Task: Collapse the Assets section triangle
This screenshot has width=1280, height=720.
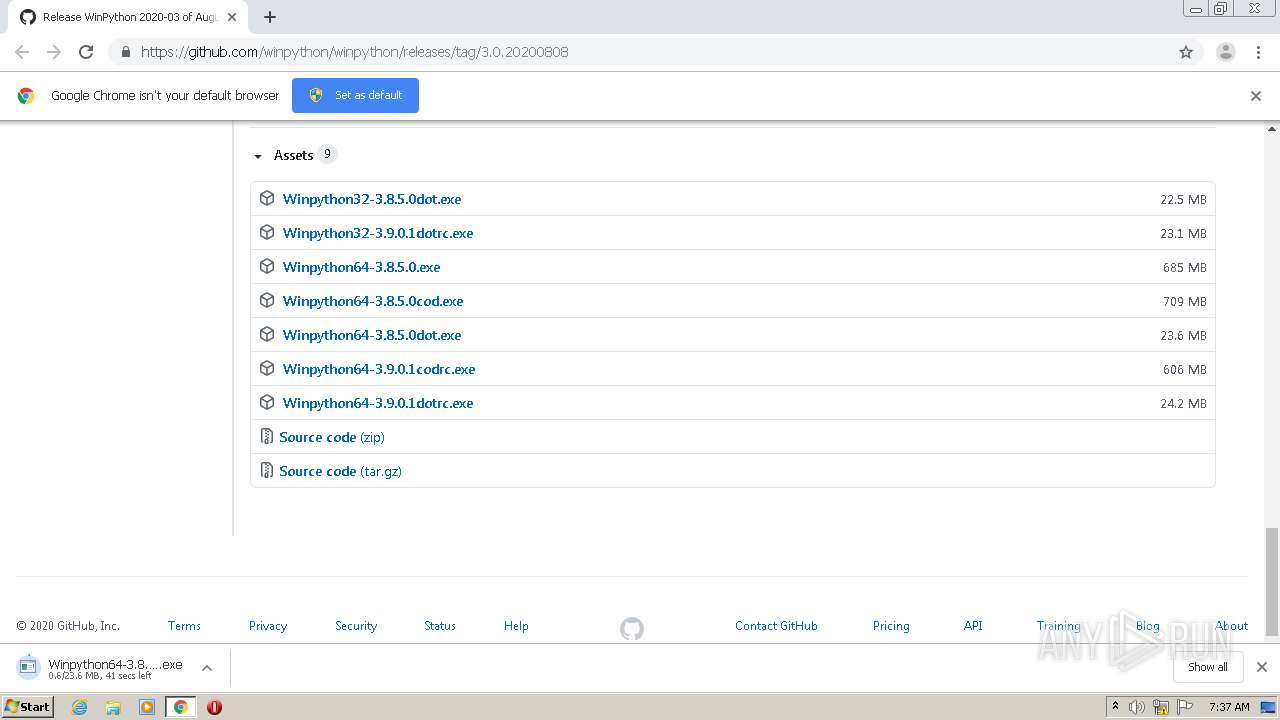Action: click(258, 156)
